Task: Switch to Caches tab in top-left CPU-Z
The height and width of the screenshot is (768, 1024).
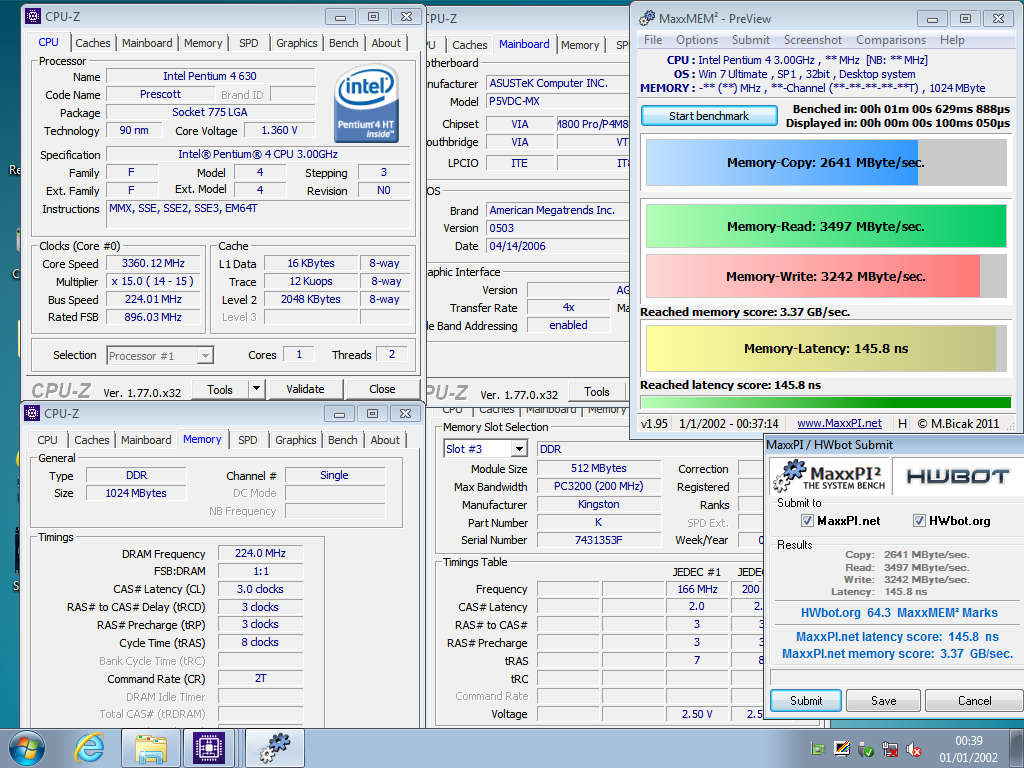Action: 93,43
